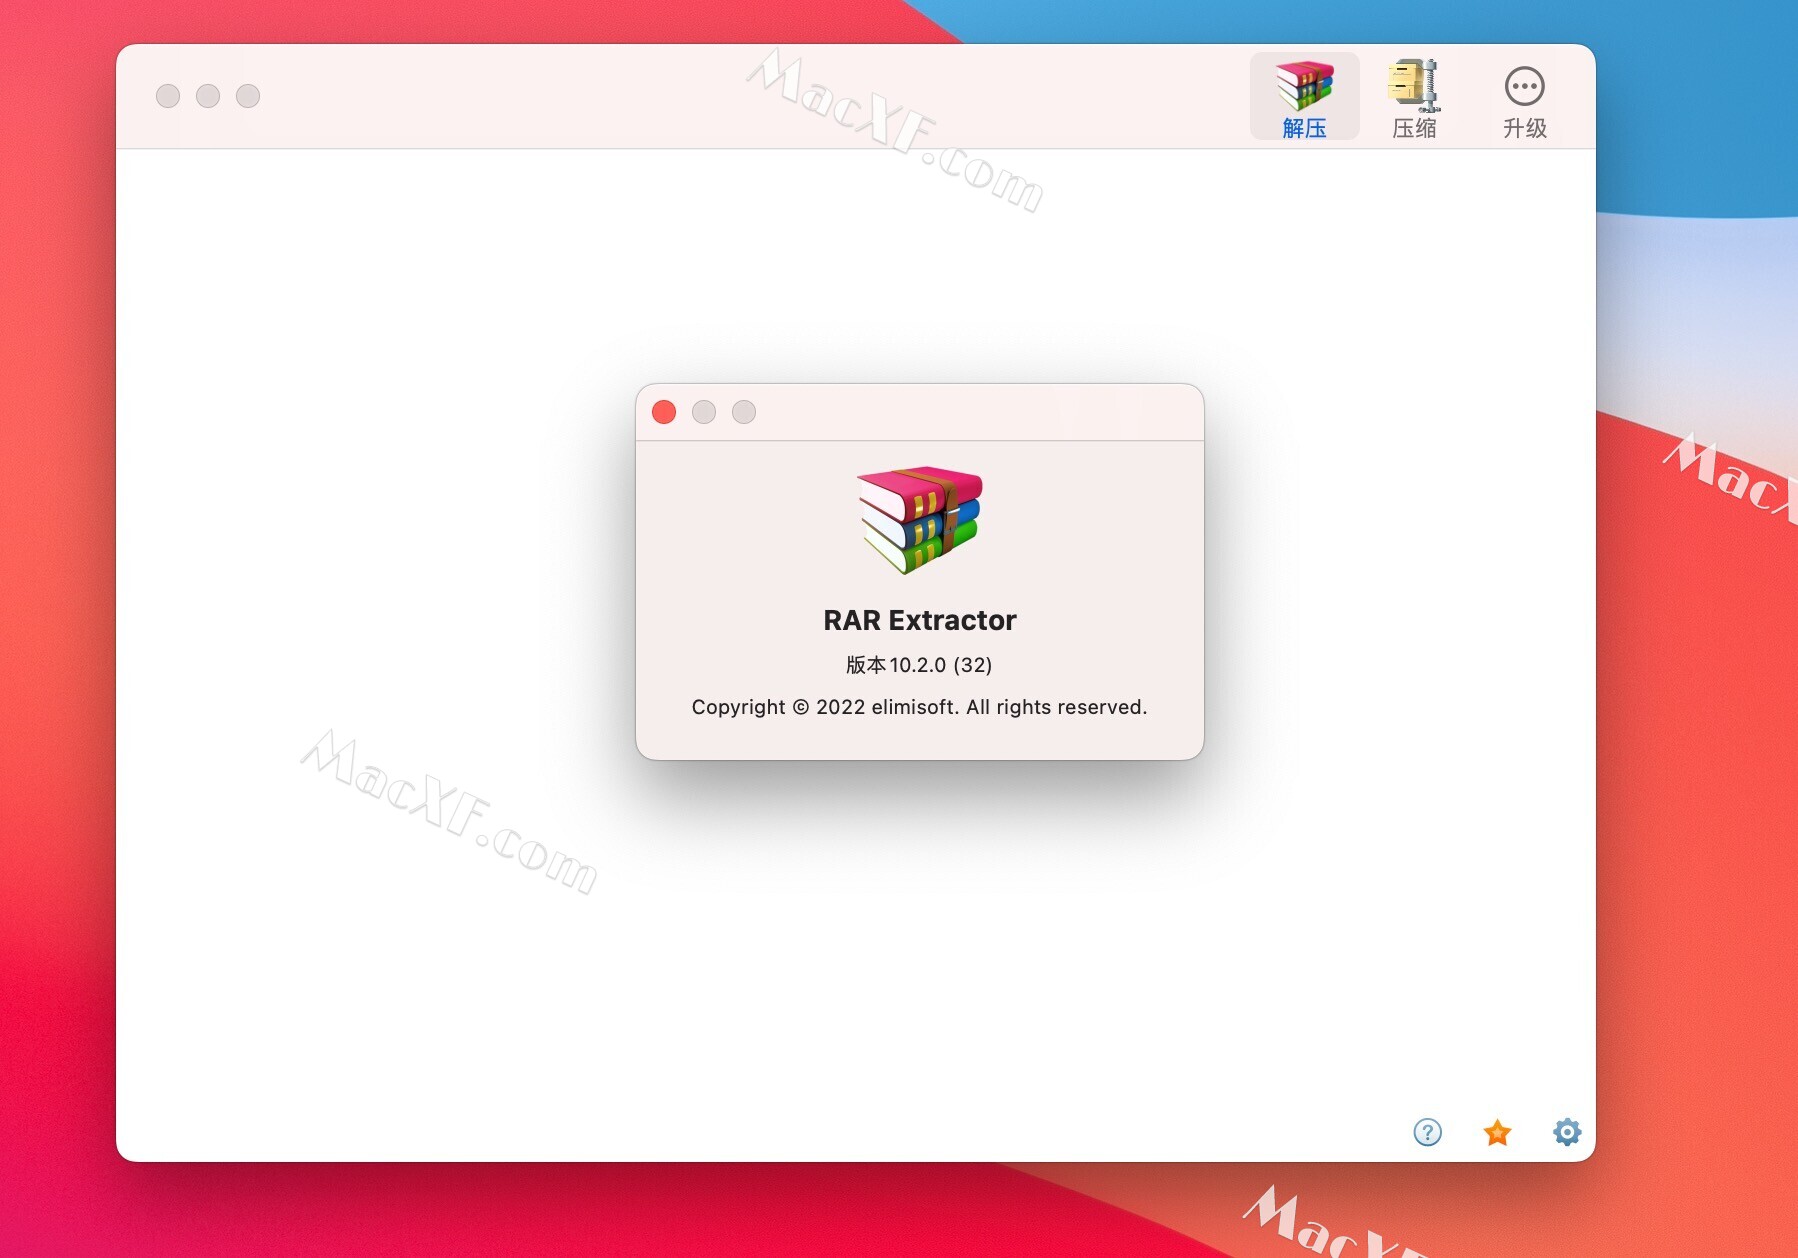Open help via the question mark icon
This screenshot has width=1798, height=1258.
(x=1427, y=1133)
